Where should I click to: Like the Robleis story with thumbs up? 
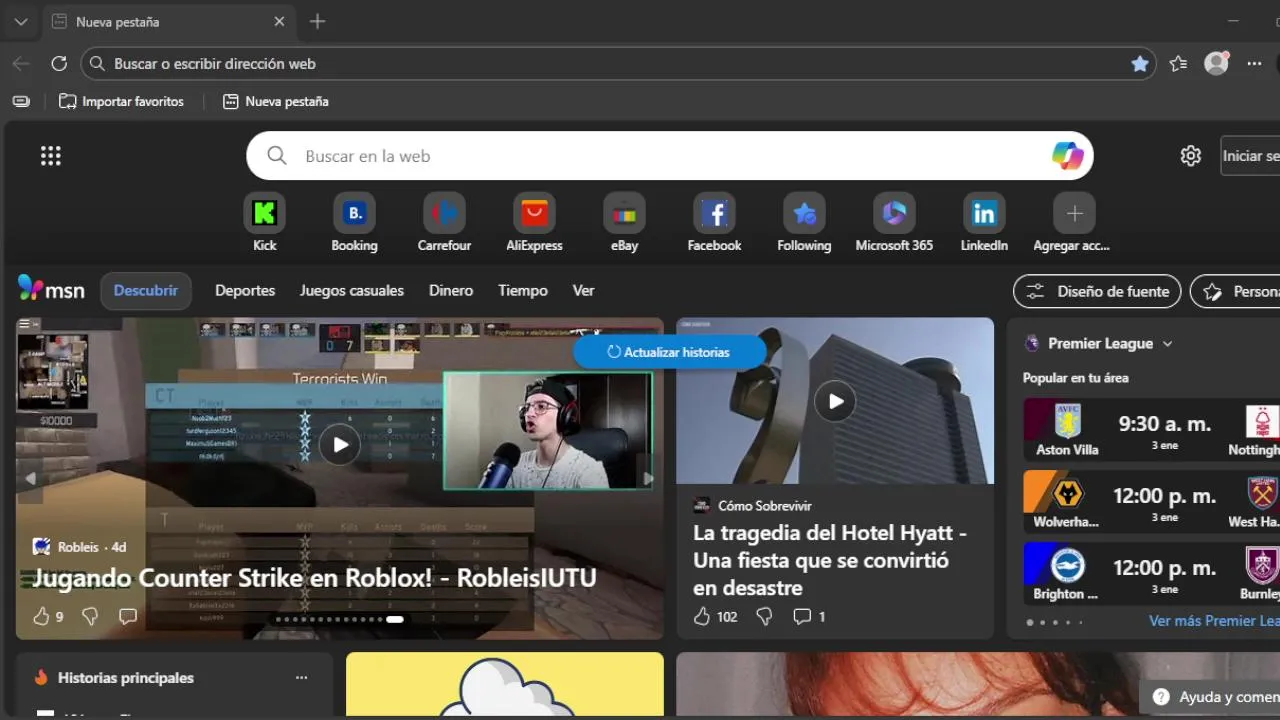[x=41, y=616]
